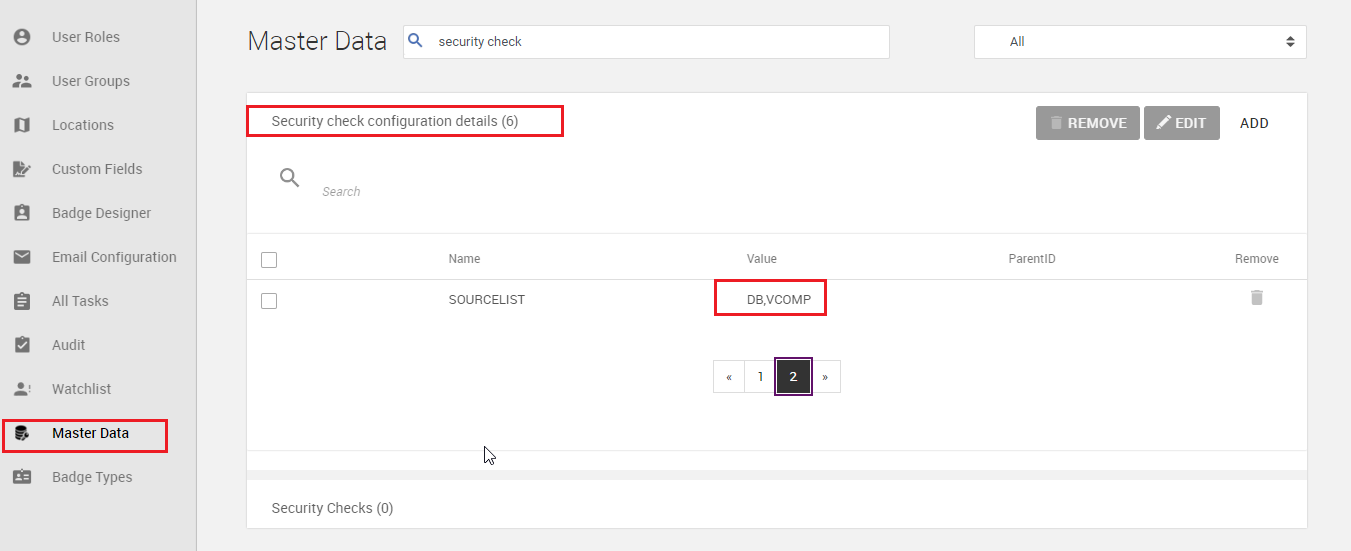The image size is (1351, 551).
Task: Click the Email Configuration envelope icon
Action: tap(22, 257)
